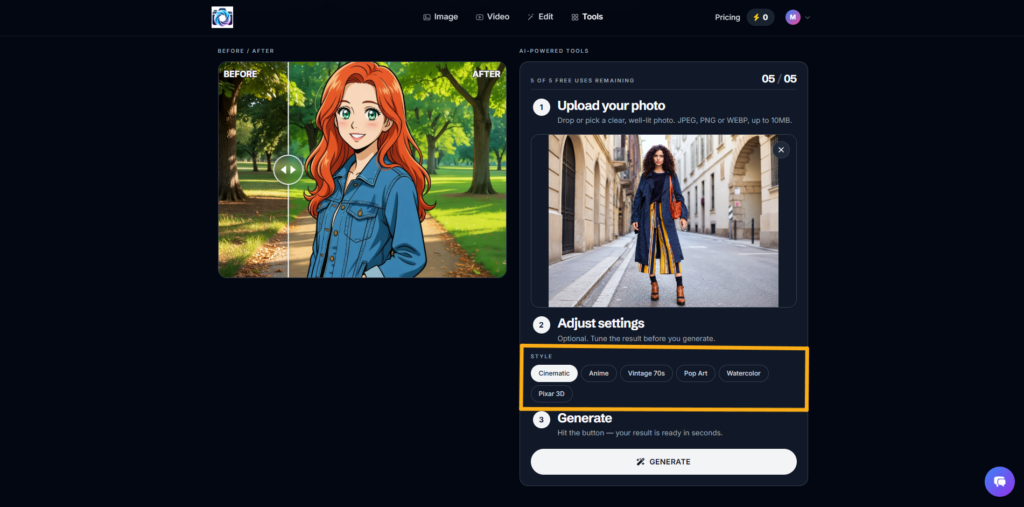Select the Cinematic style

554,374
